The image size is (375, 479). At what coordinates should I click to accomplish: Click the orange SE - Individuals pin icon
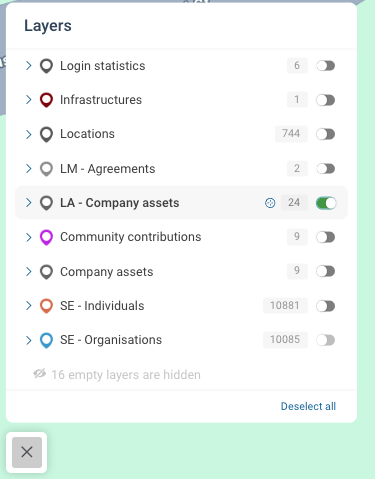point(46,306)
